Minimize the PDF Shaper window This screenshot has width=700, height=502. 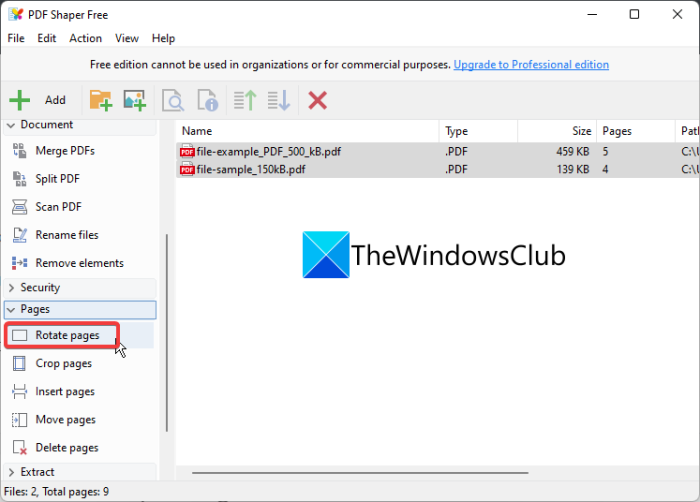(x=592, y=14)
